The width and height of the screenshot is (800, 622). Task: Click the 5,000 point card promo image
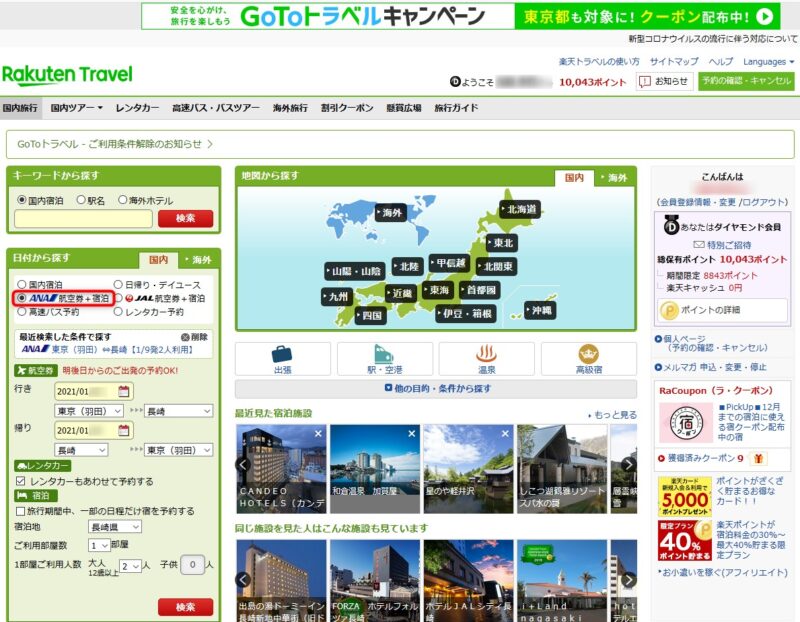tap(685, 496)
